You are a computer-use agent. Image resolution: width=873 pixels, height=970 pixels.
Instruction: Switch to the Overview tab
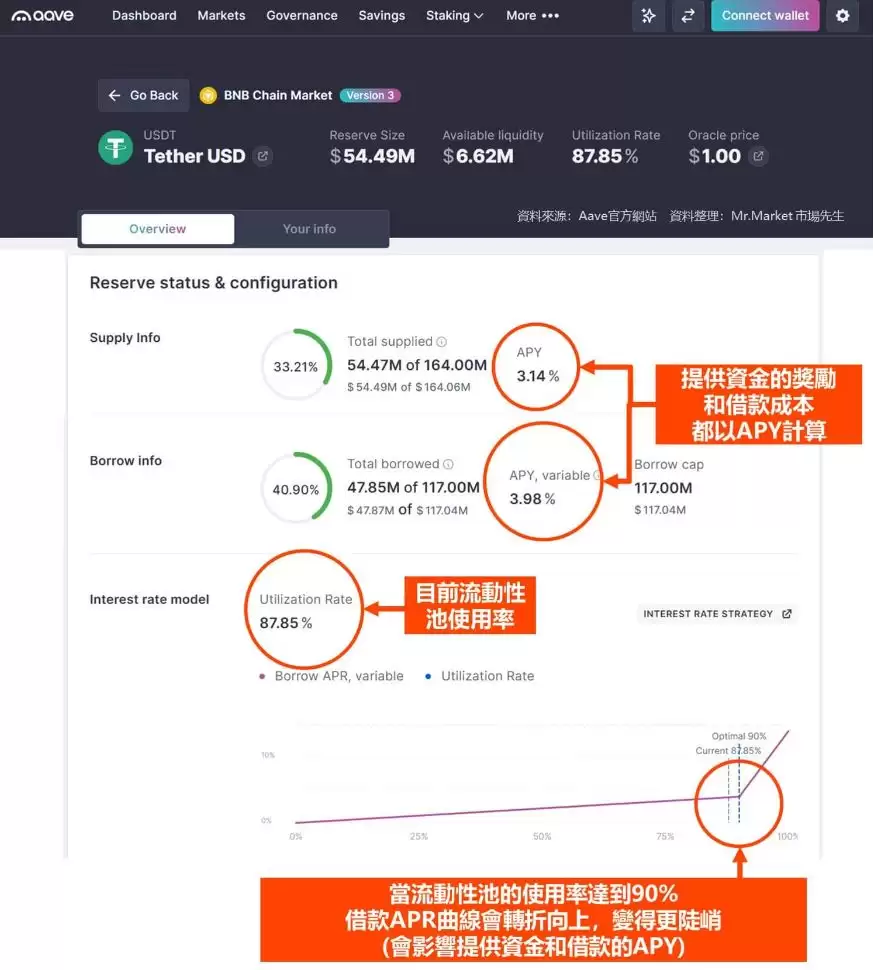(x=158, y=229)
